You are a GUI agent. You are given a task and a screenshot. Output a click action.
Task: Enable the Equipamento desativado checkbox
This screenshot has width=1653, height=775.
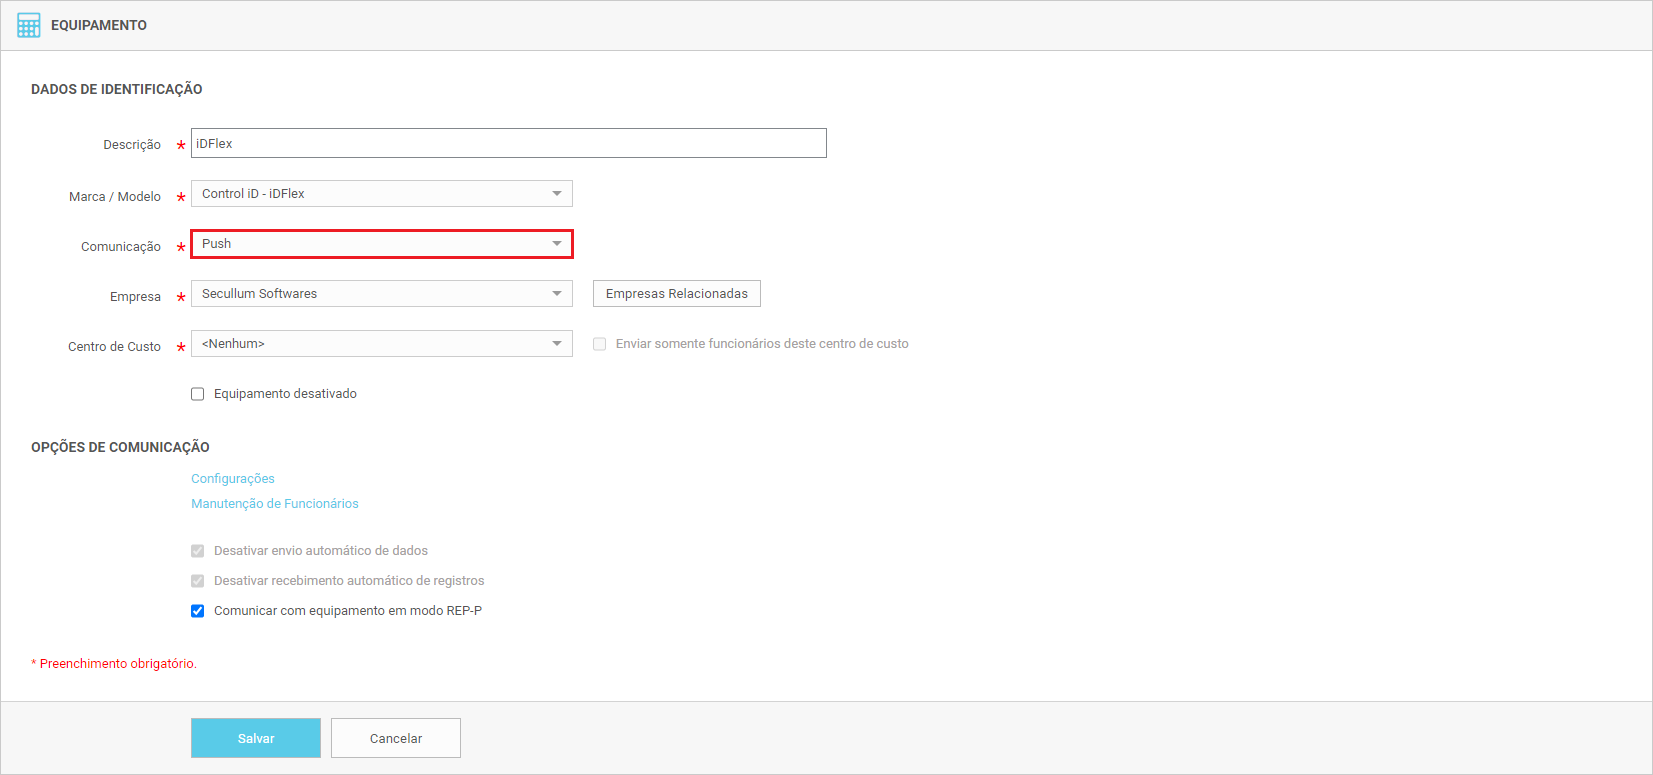click(198, 394)
